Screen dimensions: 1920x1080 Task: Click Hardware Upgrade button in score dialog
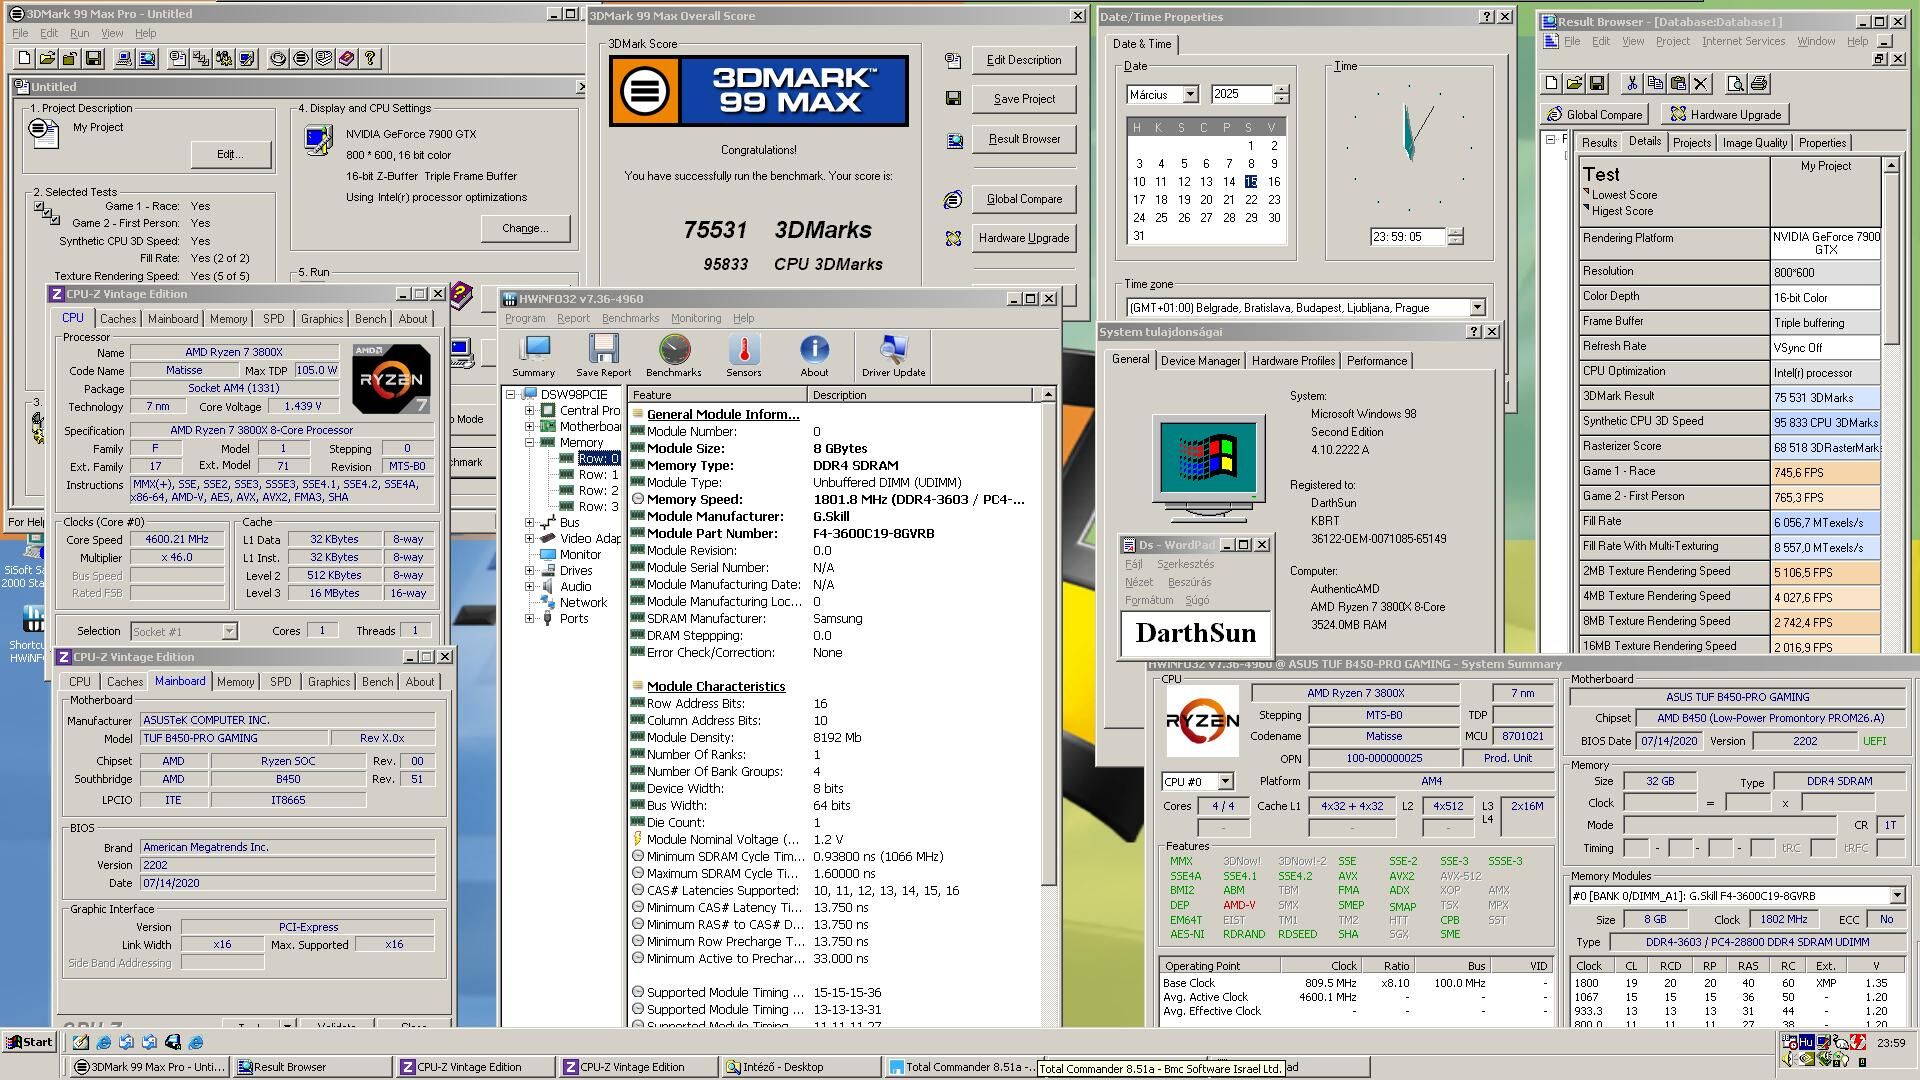coord(1024,238)
